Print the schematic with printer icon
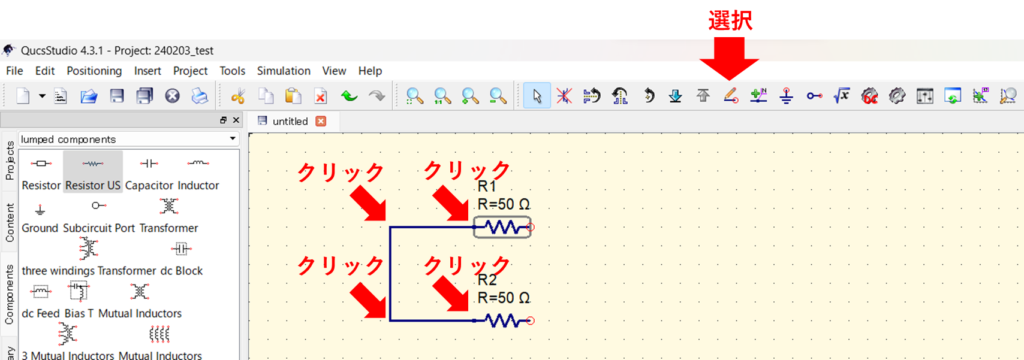The image size is (1024, 360). pos(199,97)
